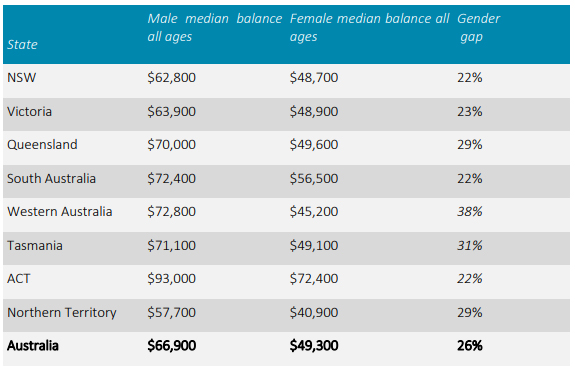Click Northern Territory female balance $40,900

[x=314, y=313]
